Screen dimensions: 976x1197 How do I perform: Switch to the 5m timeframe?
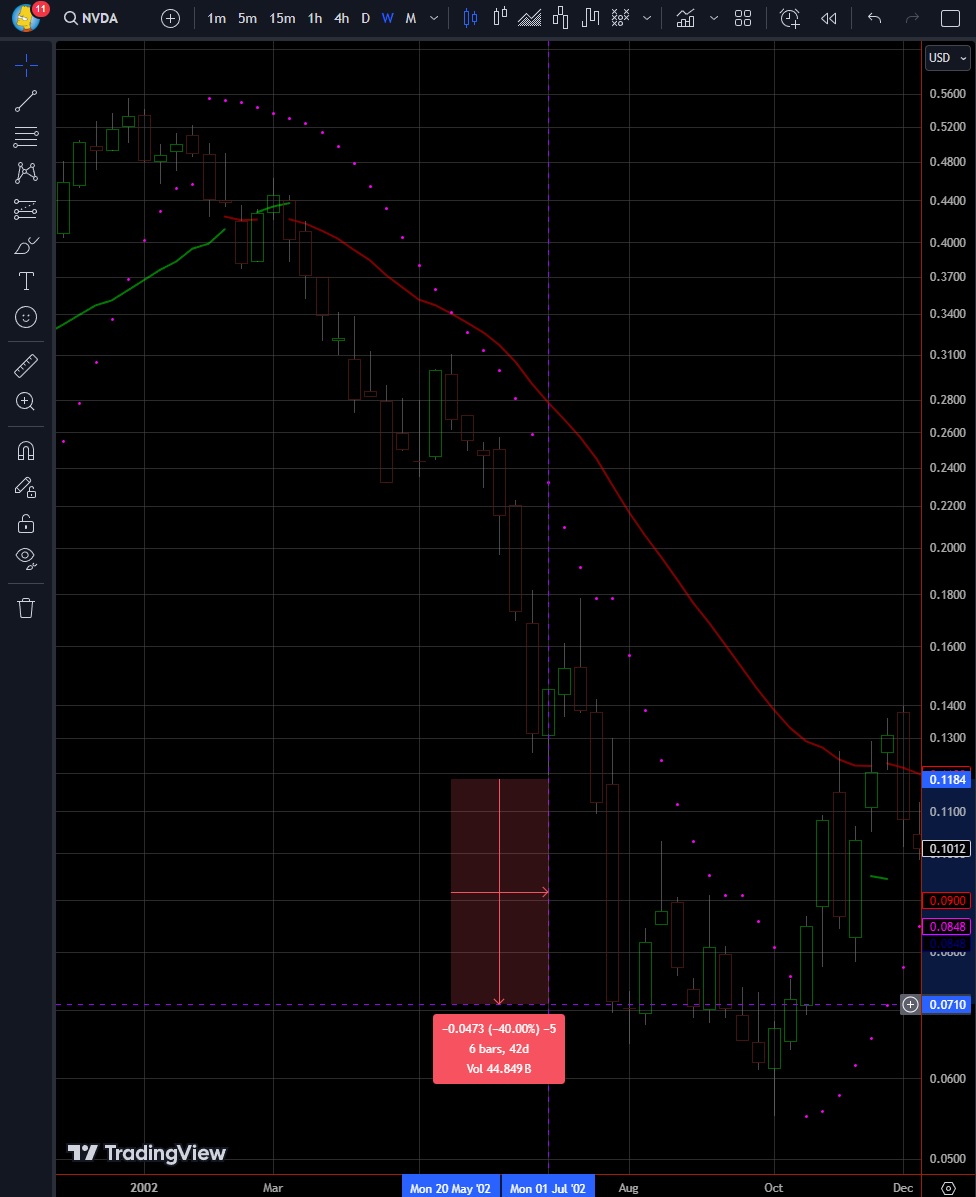coord(247,18)
